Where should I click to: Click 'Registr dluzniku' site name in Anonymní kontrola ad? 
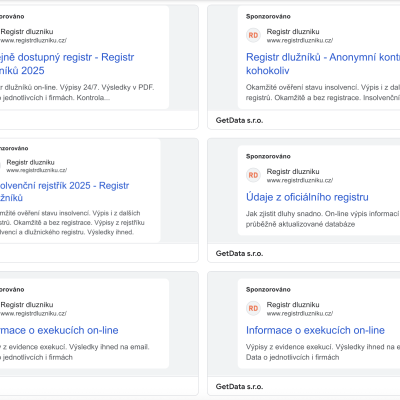[293, 32]
